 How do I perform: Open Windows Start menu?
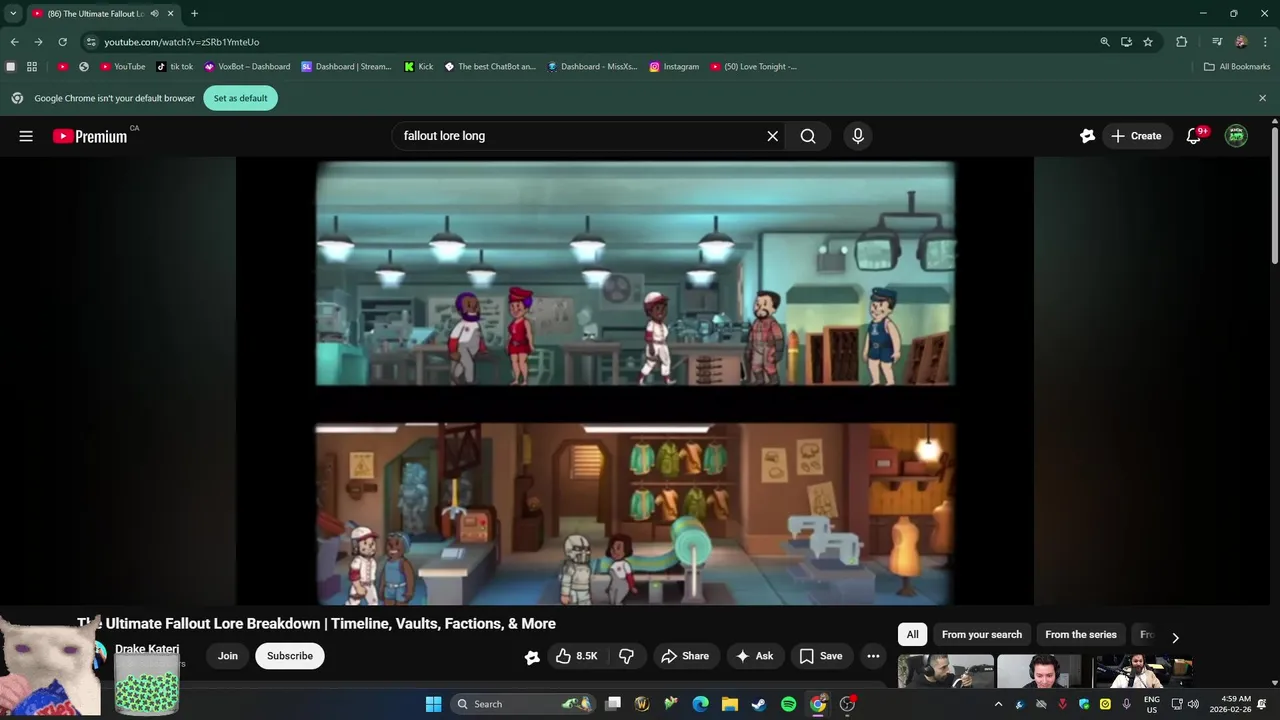click(x=433, y=704)
